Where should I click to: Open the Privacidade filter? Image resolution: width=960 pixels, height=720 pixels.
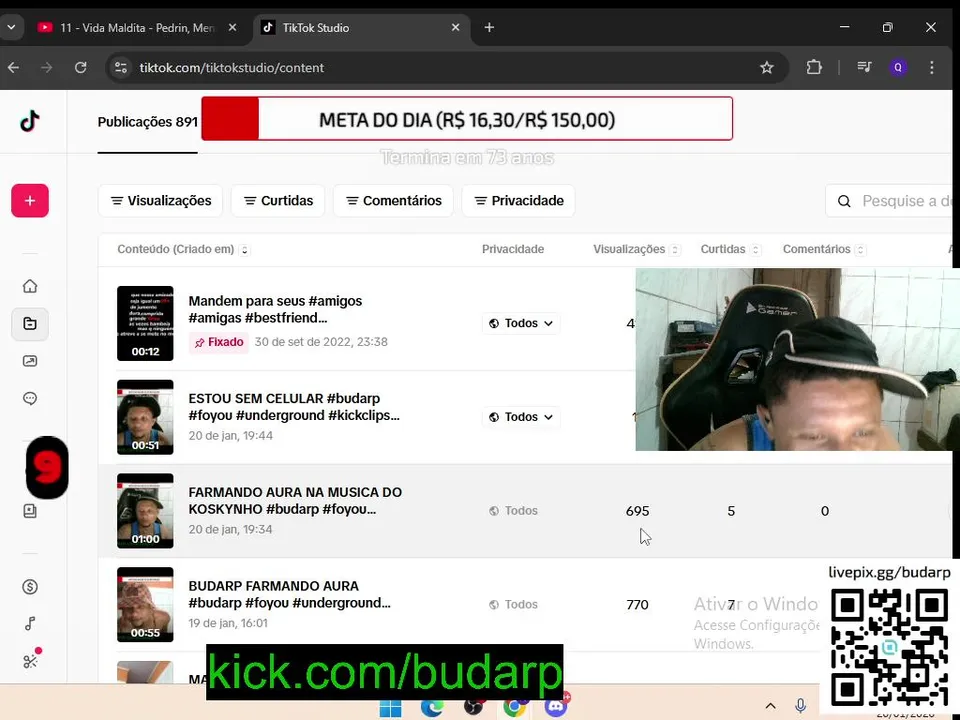click(x=519, y=201)
